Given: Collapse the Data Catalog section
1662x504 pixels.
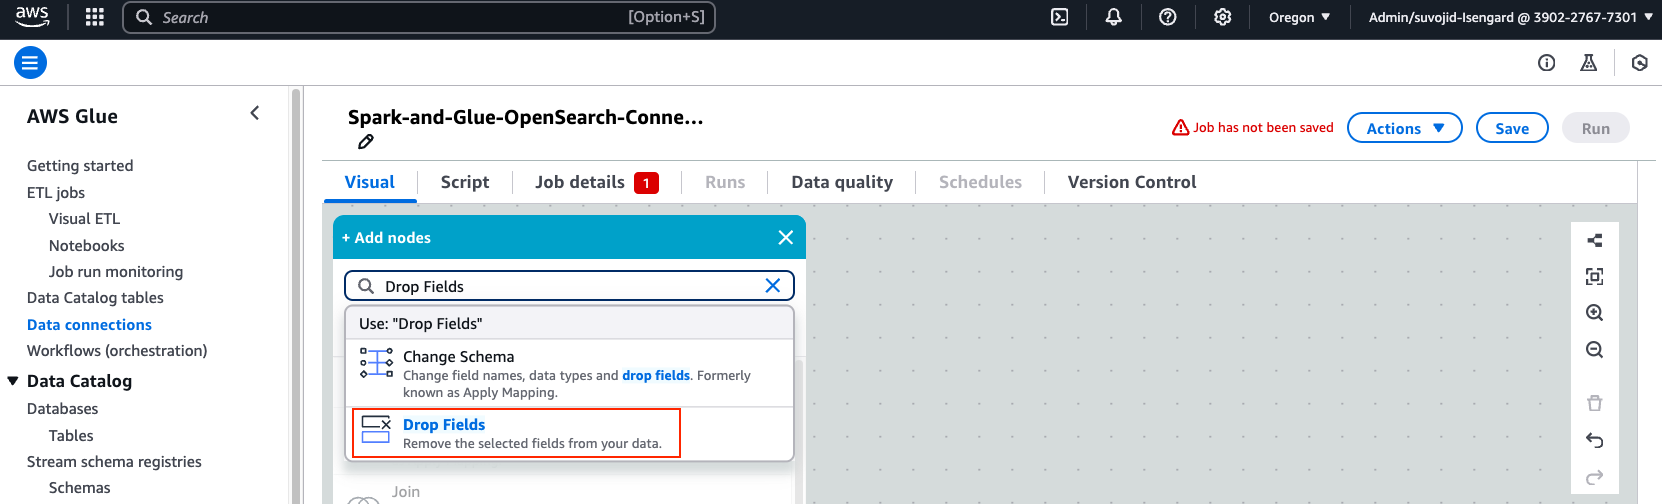Looking at the screenshot, I should pyautogui.click(x=13, y=381).
